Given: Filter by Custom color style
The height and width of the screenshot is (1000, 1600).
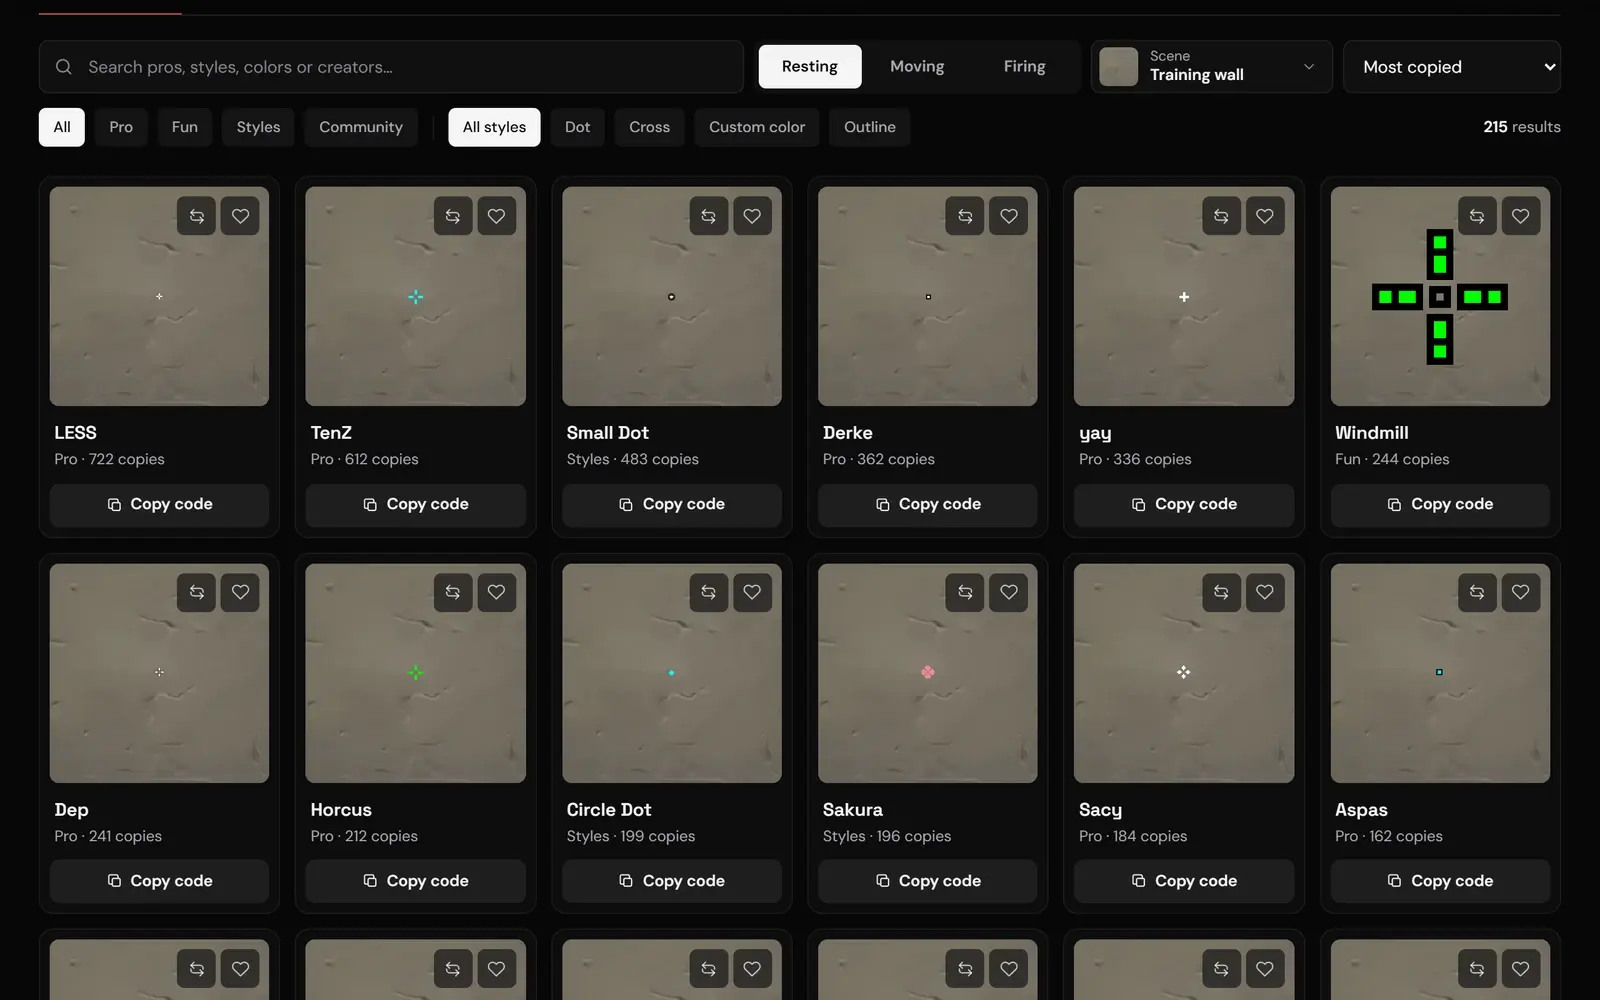Looking at the screenshot, I should point(757,127).
